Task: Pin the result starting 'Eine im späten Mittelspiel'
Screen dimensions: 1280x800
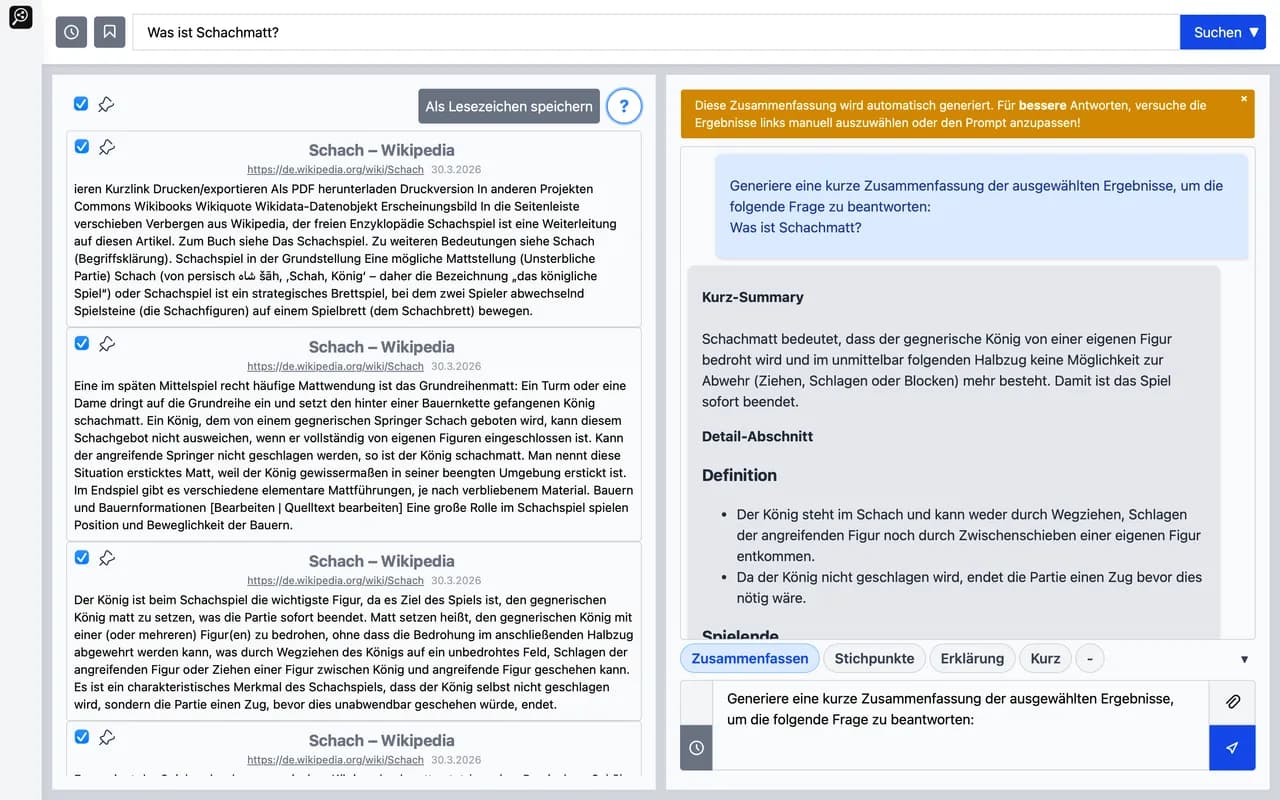Action: point(107,344)
